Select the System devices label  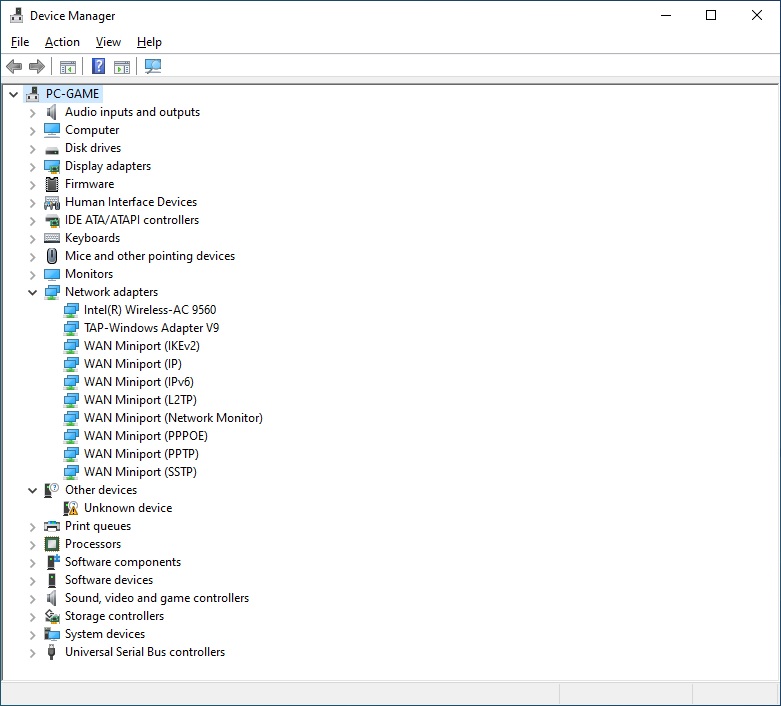[x=105, y=634]
